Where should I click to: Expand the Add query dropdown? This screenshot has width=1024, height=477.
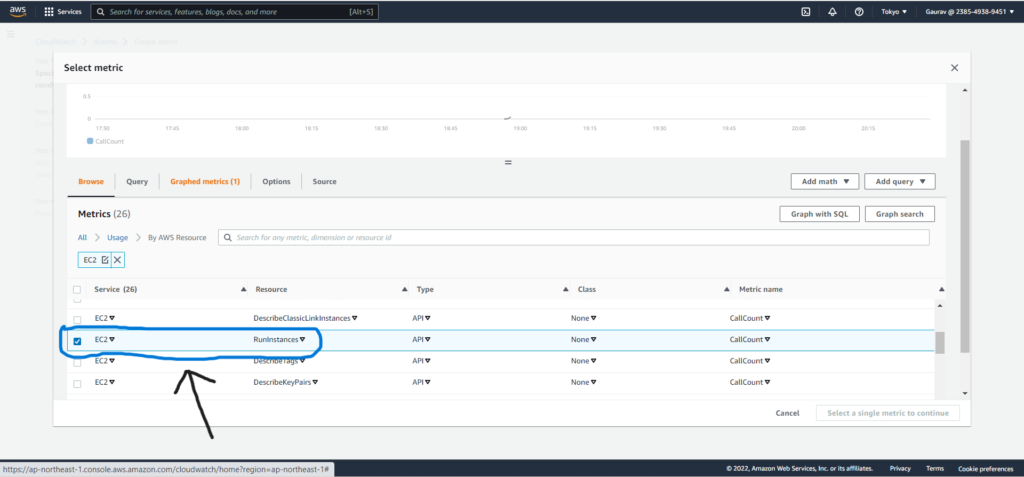(899, 182)
